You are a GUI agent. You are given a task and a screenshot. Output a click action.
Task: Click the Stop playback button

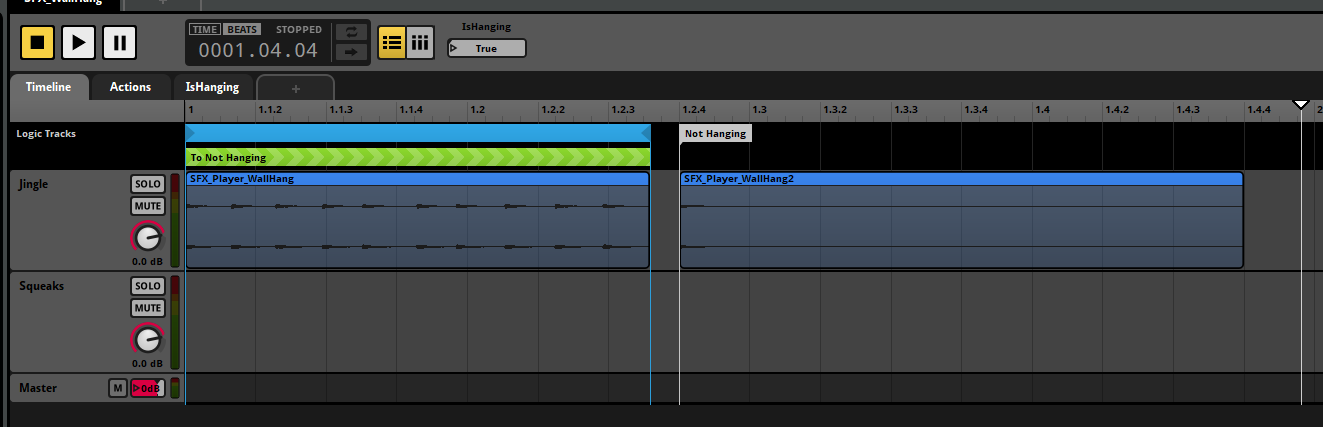click(x=38, y=42)
